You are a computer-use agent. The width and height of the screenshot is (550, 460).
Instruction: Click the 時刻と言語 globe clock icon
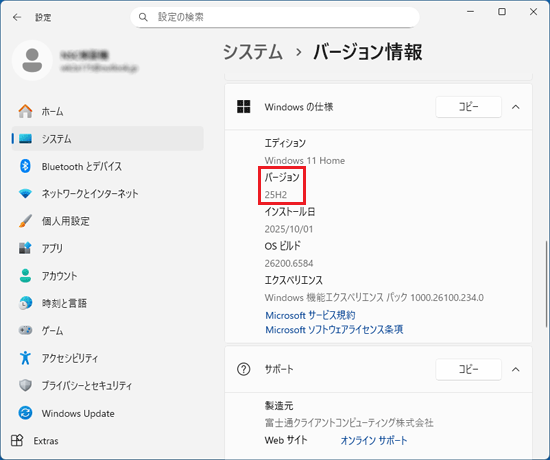(x=25, y=303)
